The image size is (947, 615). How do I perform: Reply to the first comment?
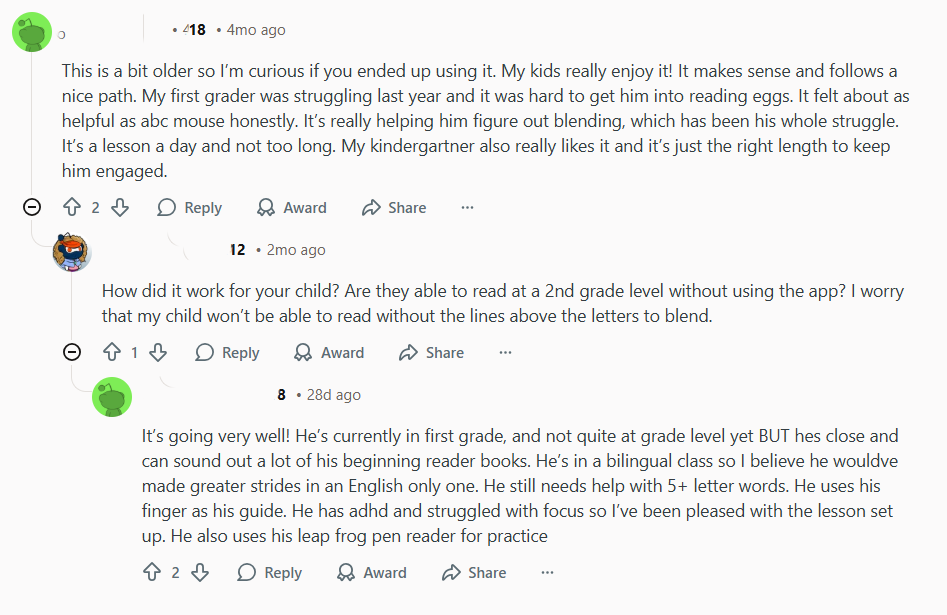tap(190, 208)
